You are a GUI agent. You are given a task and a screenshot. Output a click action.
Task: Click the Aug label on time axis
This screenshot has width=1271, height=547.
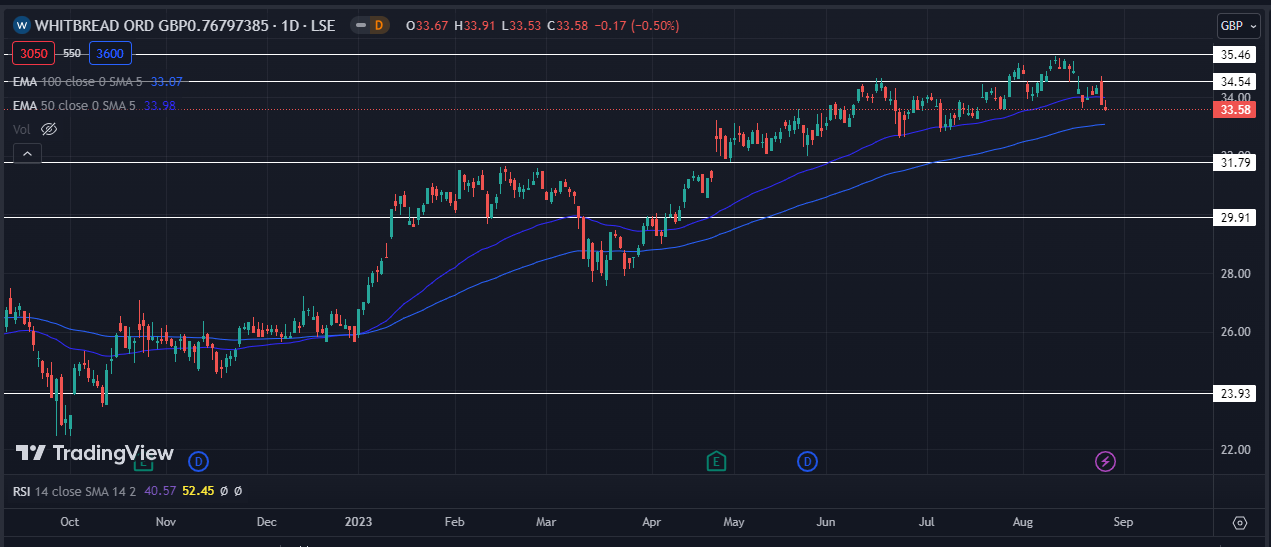click(x=1022, y=522)
